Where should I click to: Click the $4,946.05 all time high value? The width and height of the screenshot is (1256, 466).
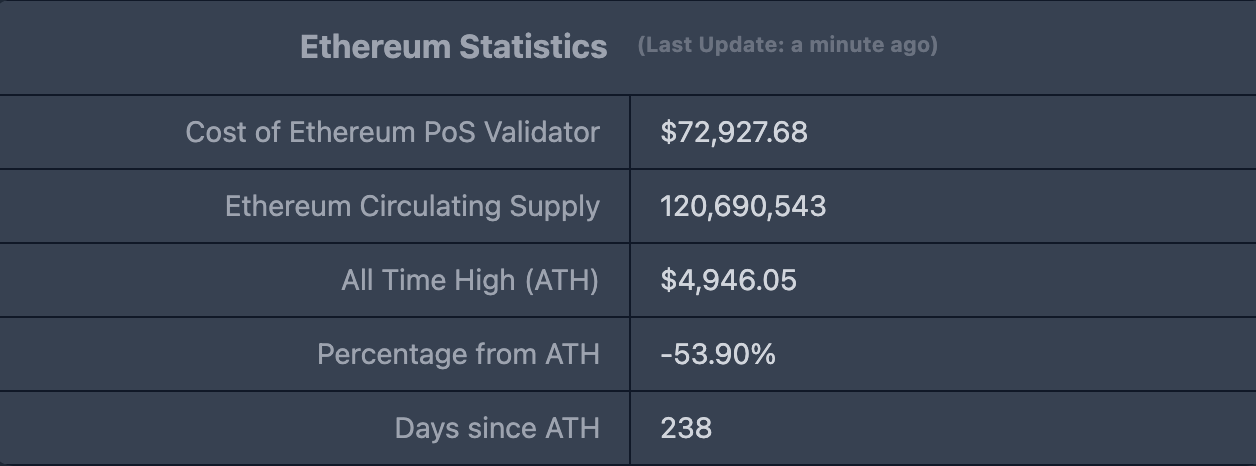coord(728,280)
